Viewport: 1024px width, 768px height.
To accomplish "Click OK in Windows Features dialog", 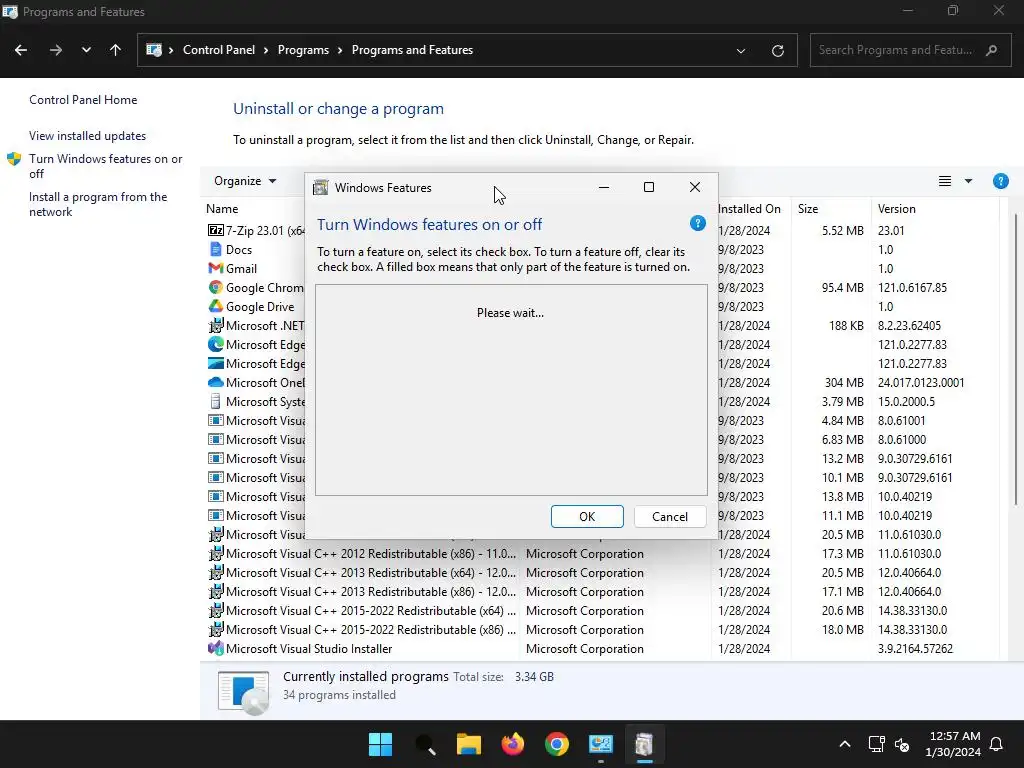I will pyautogui.click(x=587, y=517).
